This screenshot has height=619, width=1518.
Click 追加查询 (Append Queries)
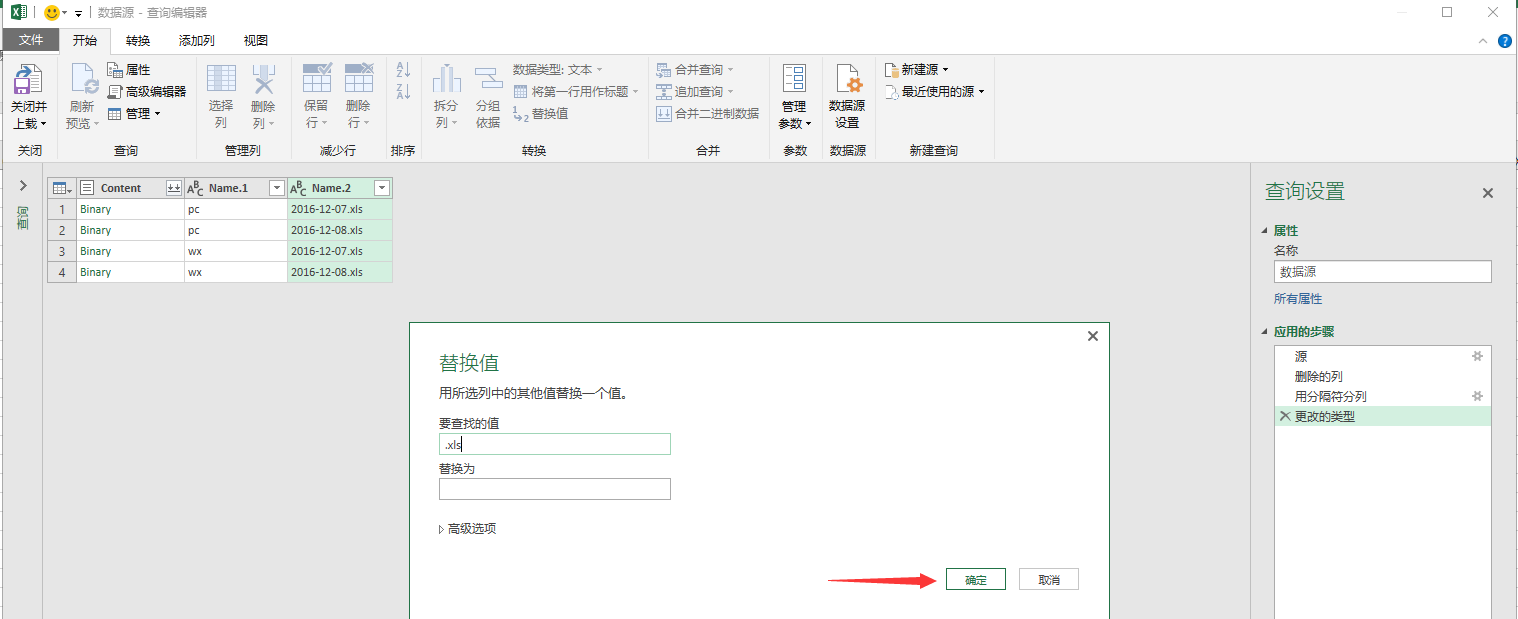694,91
